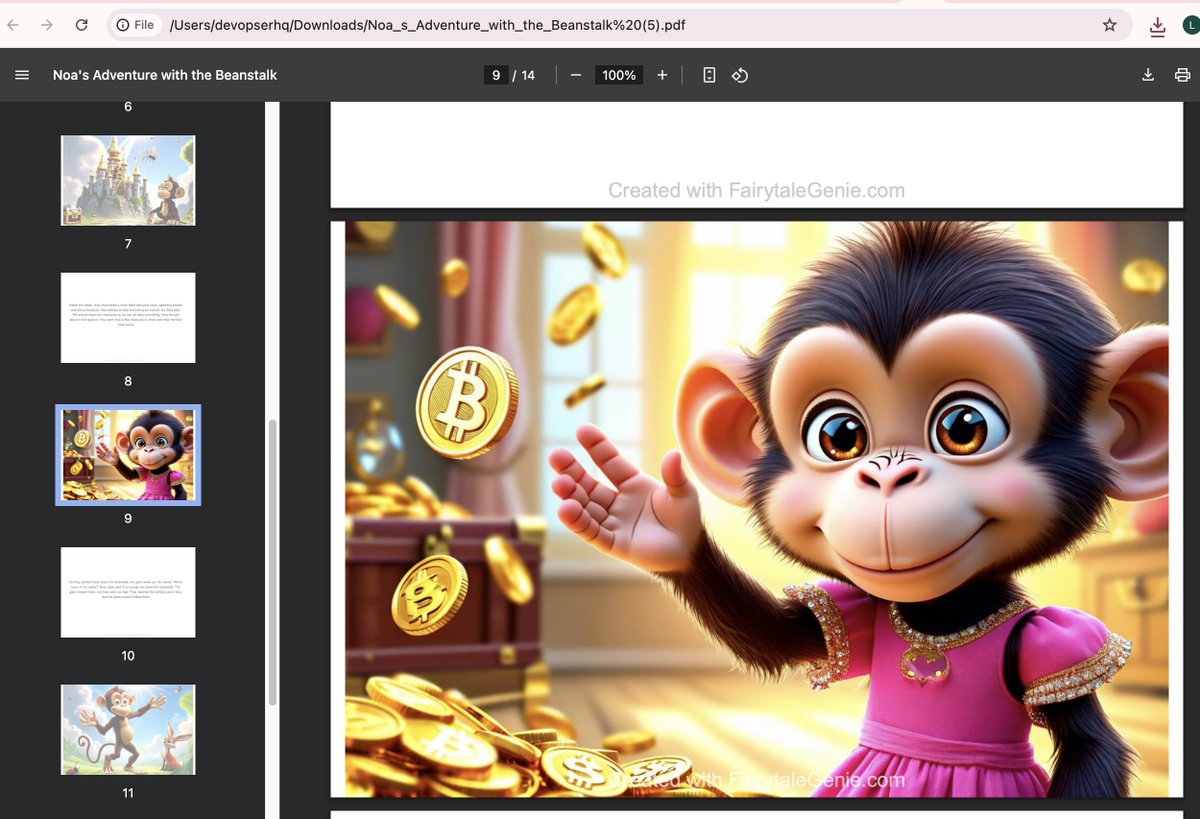Click the Fit to page icon
The height and width of the screenshot is (819, 1200).
tap(709, 75)
